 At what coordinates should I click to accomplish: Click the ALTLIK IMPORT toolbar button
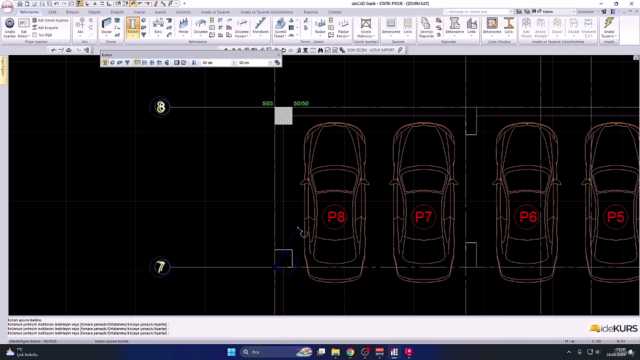pyautogui.click(x=382, y=50)
